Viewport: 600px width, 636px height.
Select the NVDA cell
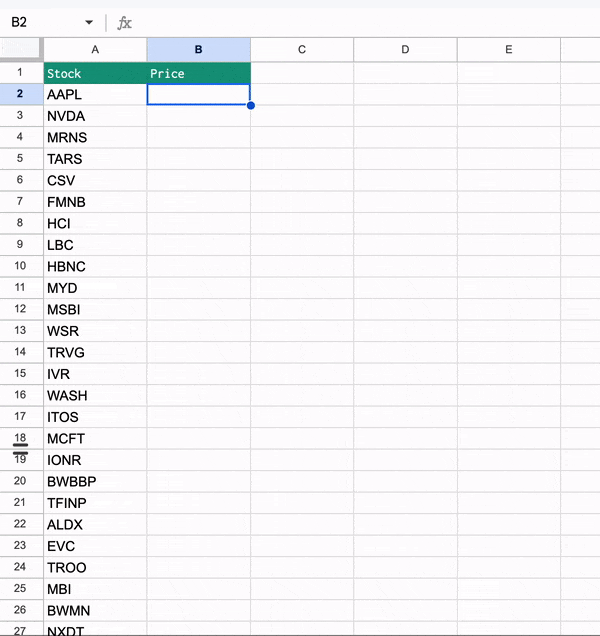(95, 116)
